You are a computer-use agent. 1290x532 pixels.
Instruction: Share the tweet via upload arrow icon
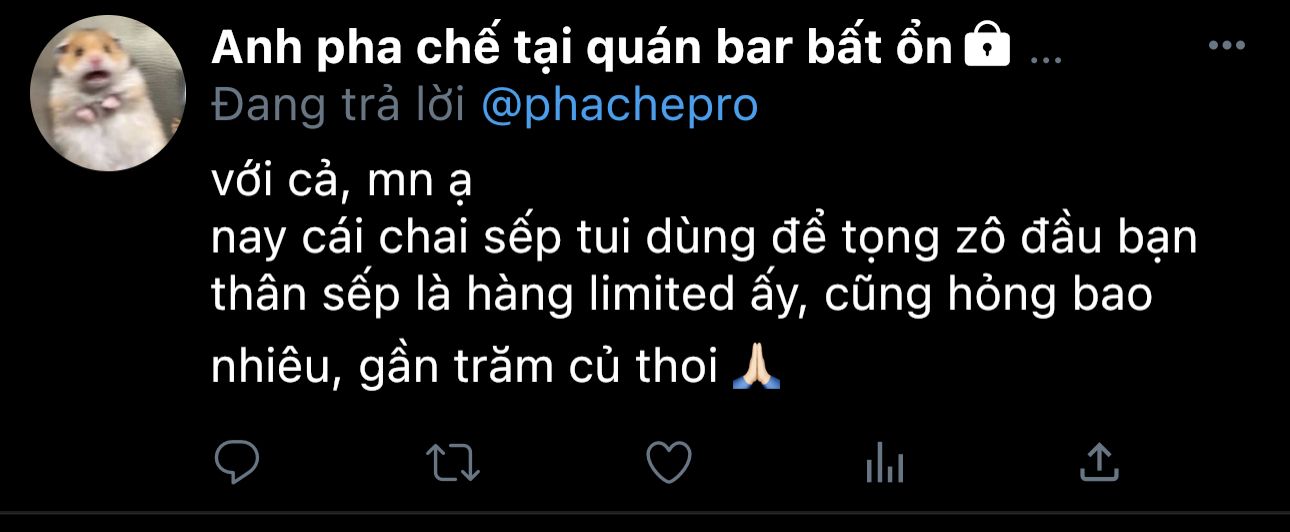1099,461
